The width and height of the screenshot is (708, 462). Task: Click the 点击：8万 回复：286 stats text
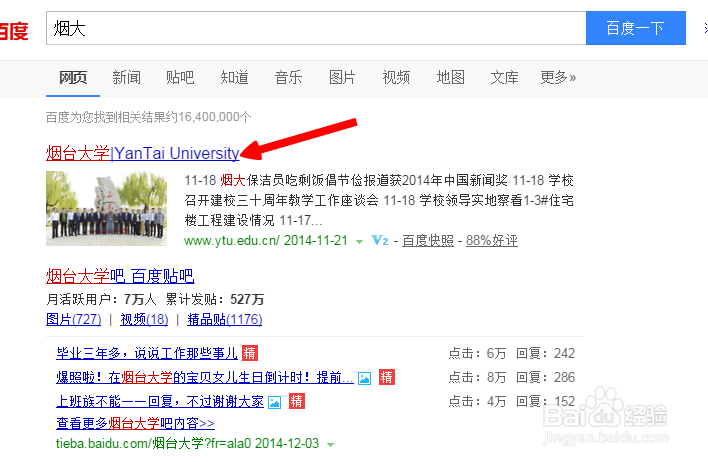point(512,377)
